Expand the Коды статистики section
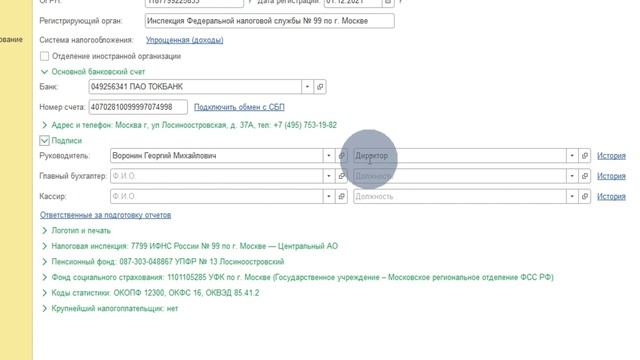 (x=44, y=293)
